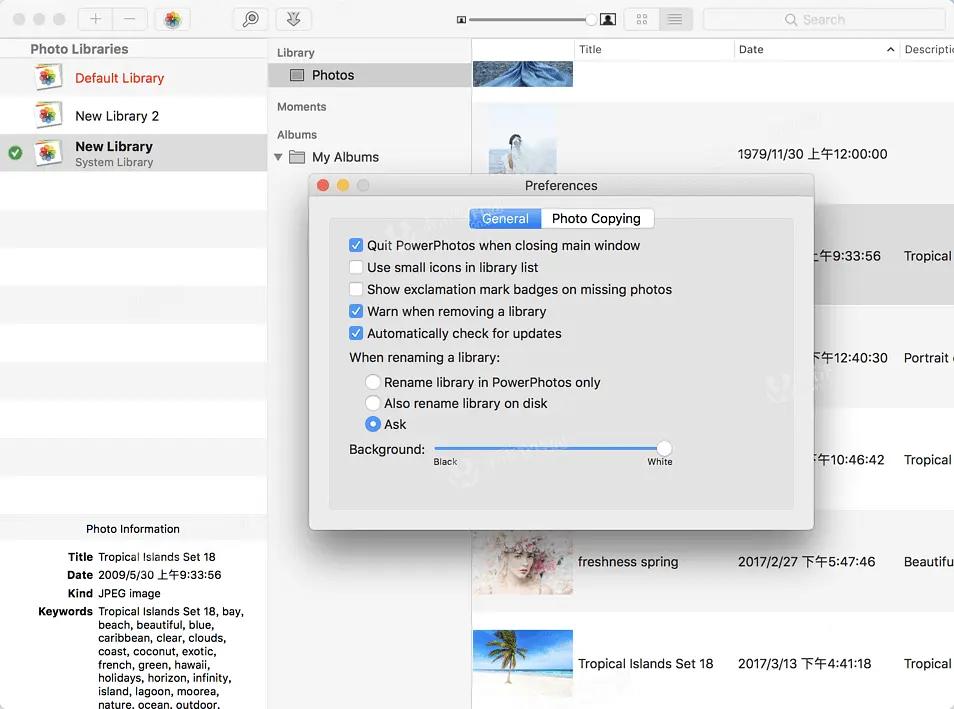This screenshot has width=954, height=709.
Task: Open the Moments section
Action: click(302, 107)
